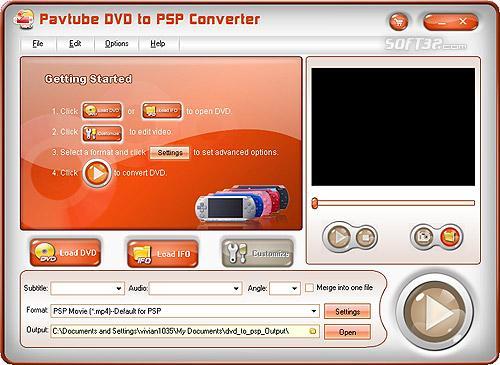
Task: Open the File menu
Action: 38,44
